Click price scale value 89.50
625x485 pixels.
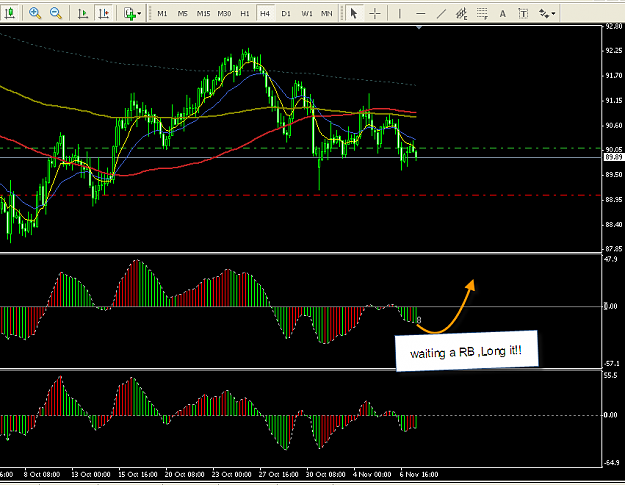point(613,175)
